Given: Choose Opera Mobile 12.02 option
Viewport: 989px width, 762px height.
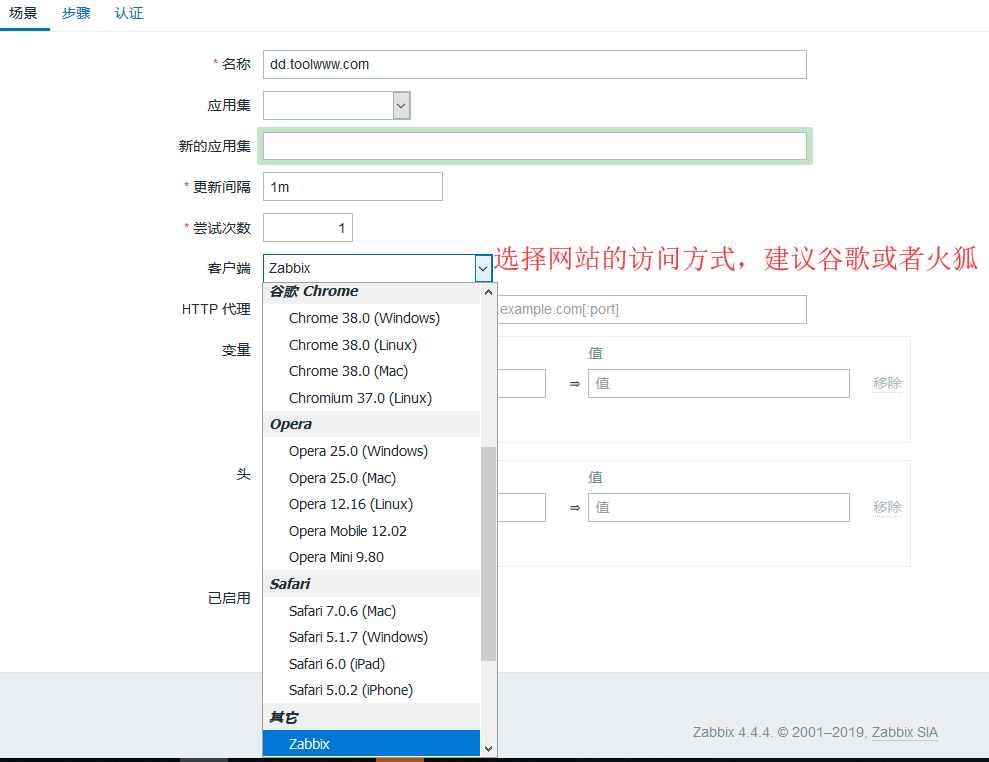Looking at the screenshot, I should tap(371, 531).
